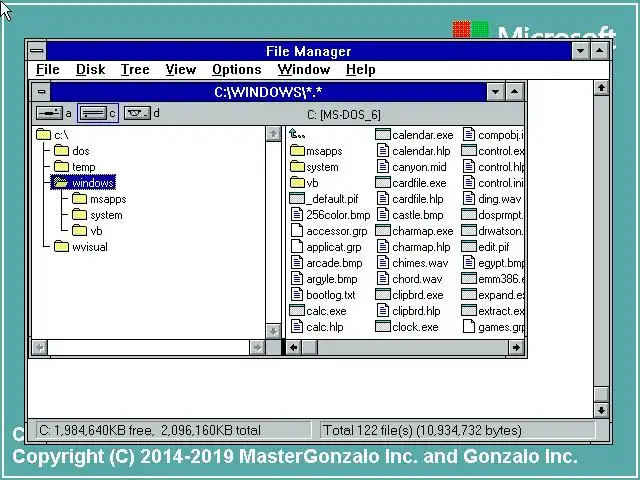Select the clock.exe file
640x480 pixels.
407,327
